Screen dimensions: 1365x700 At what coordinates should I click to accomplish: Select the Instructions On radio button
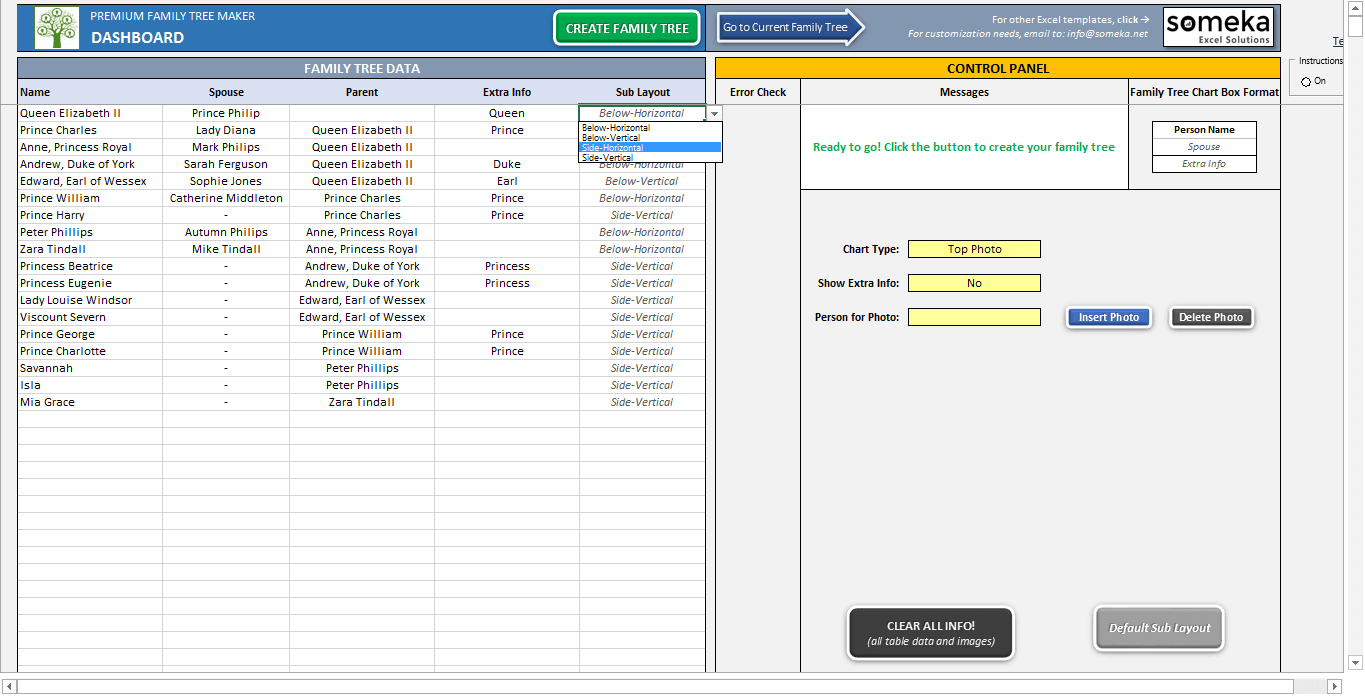tap(1306, 81)
